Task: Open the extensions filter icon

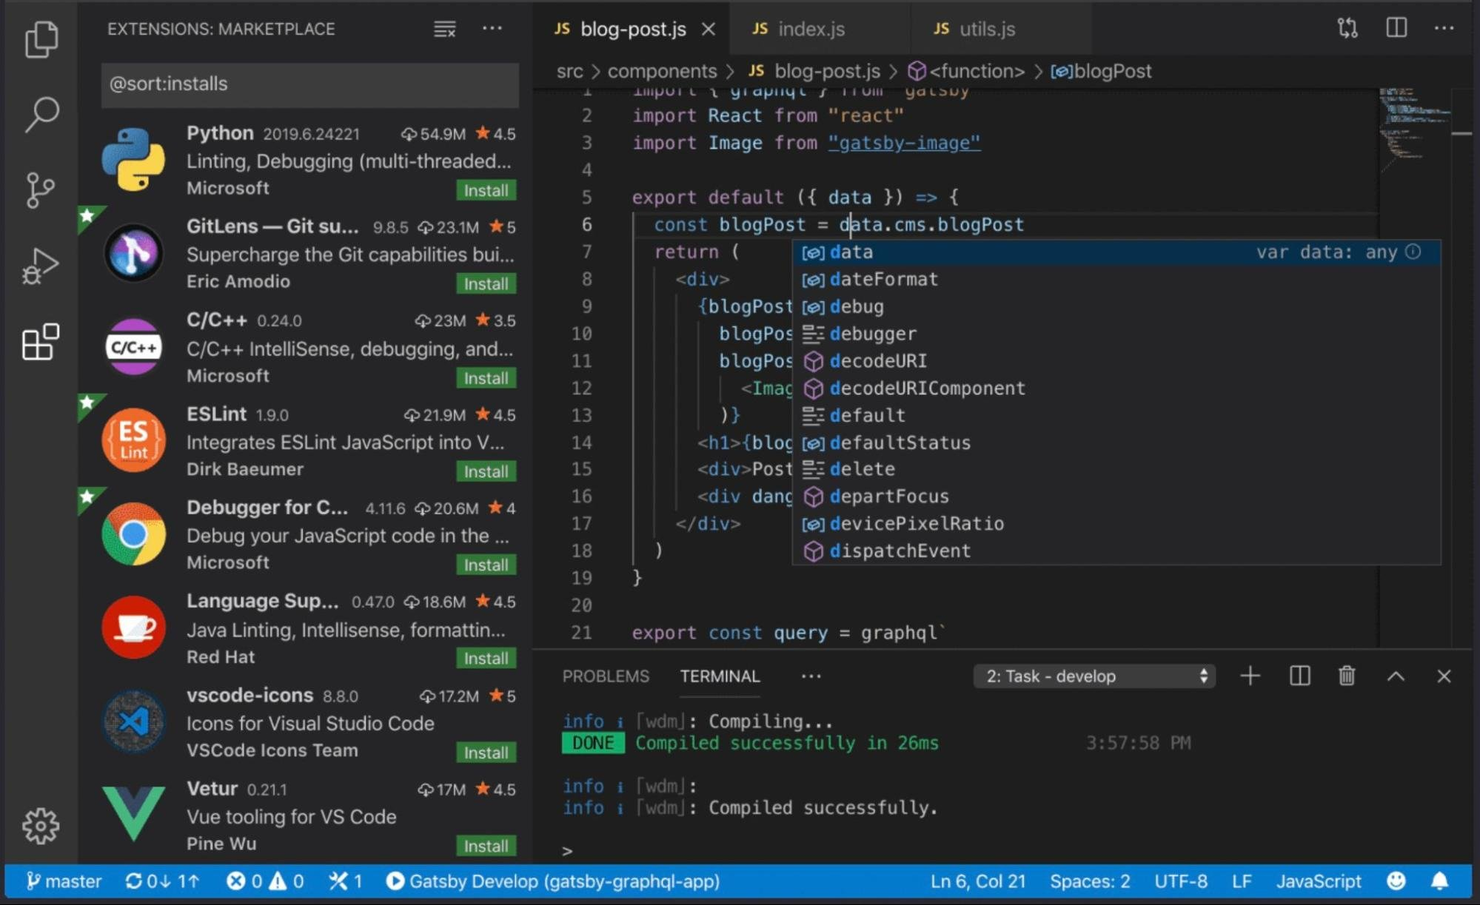Action: pos(444,29)
